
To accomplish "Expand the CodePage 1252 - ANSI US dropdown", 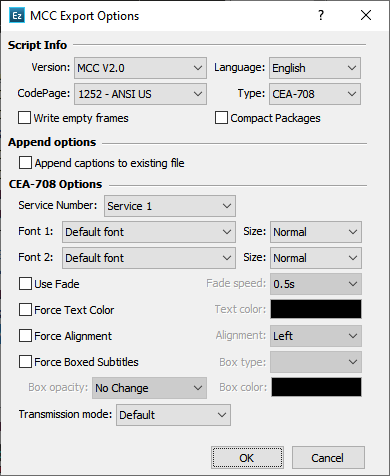I will 140,94.
